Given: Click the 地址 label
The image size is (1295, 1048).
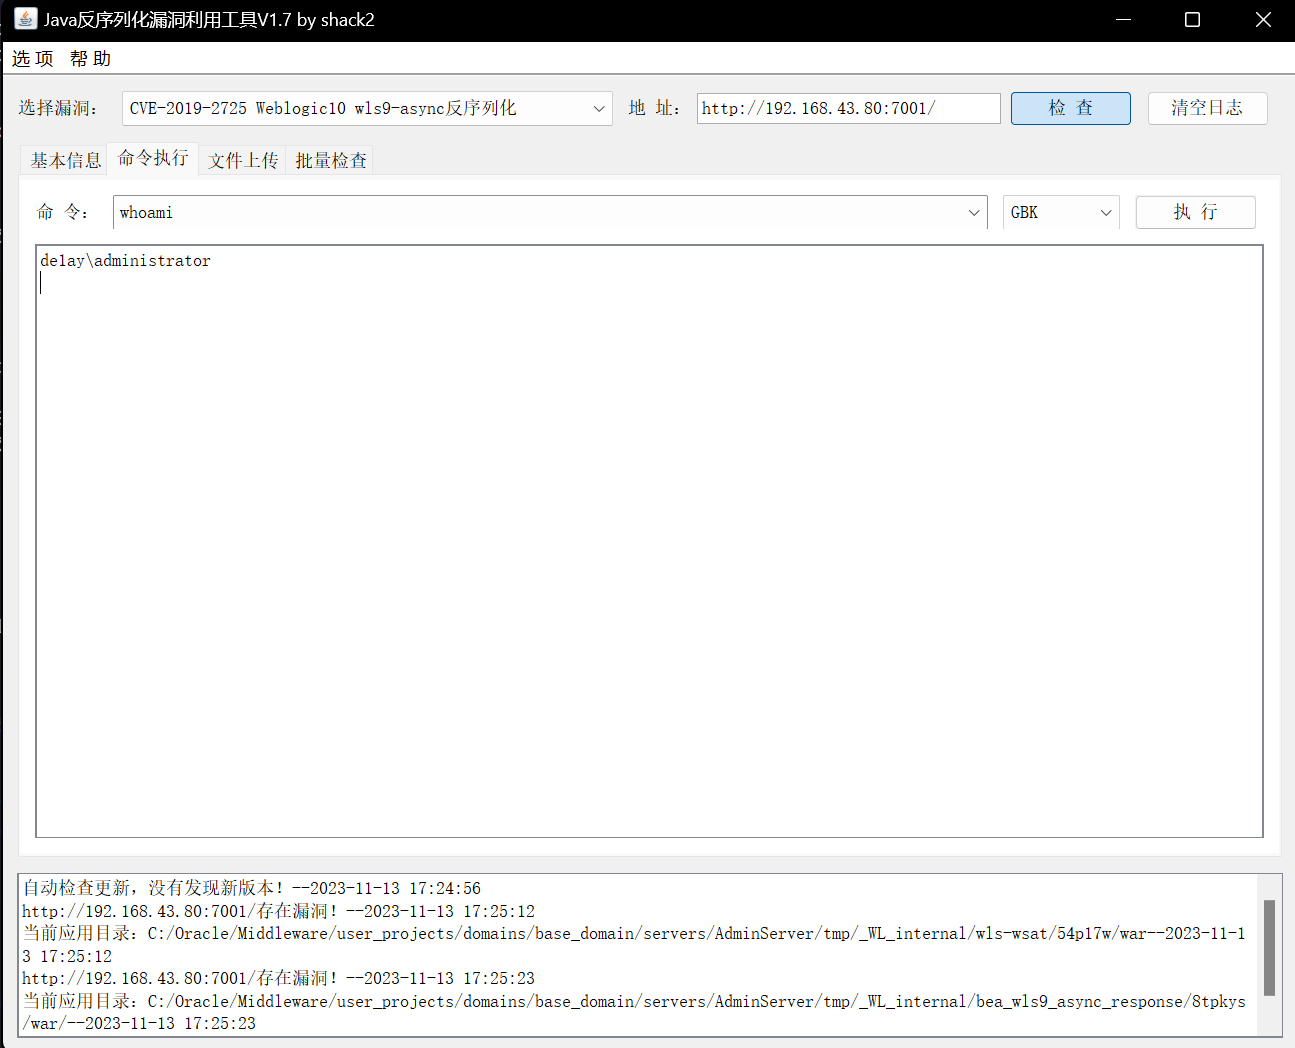Looking at the screenshot, I should tap(654, 108).
